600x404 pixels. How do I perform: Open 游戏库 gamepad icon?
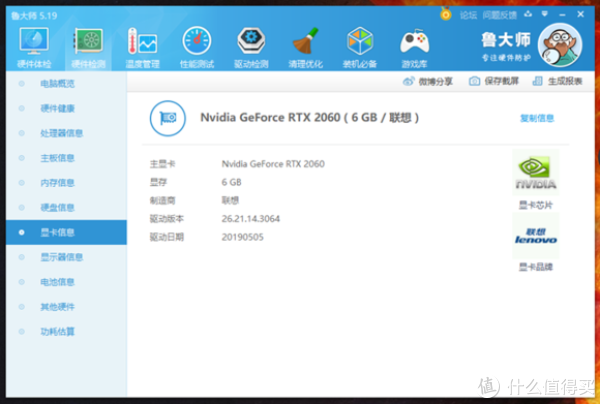(x=414, y=47)
